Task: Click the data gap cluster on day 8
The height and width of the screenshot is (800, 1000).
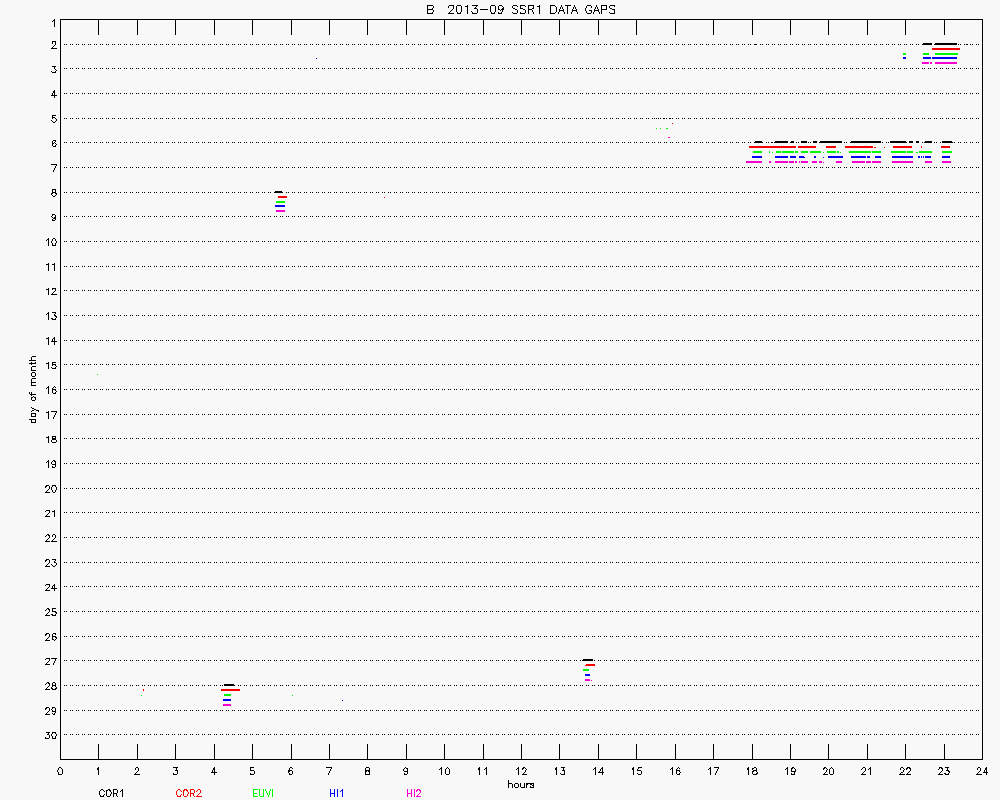Action: tap(280, 201)
